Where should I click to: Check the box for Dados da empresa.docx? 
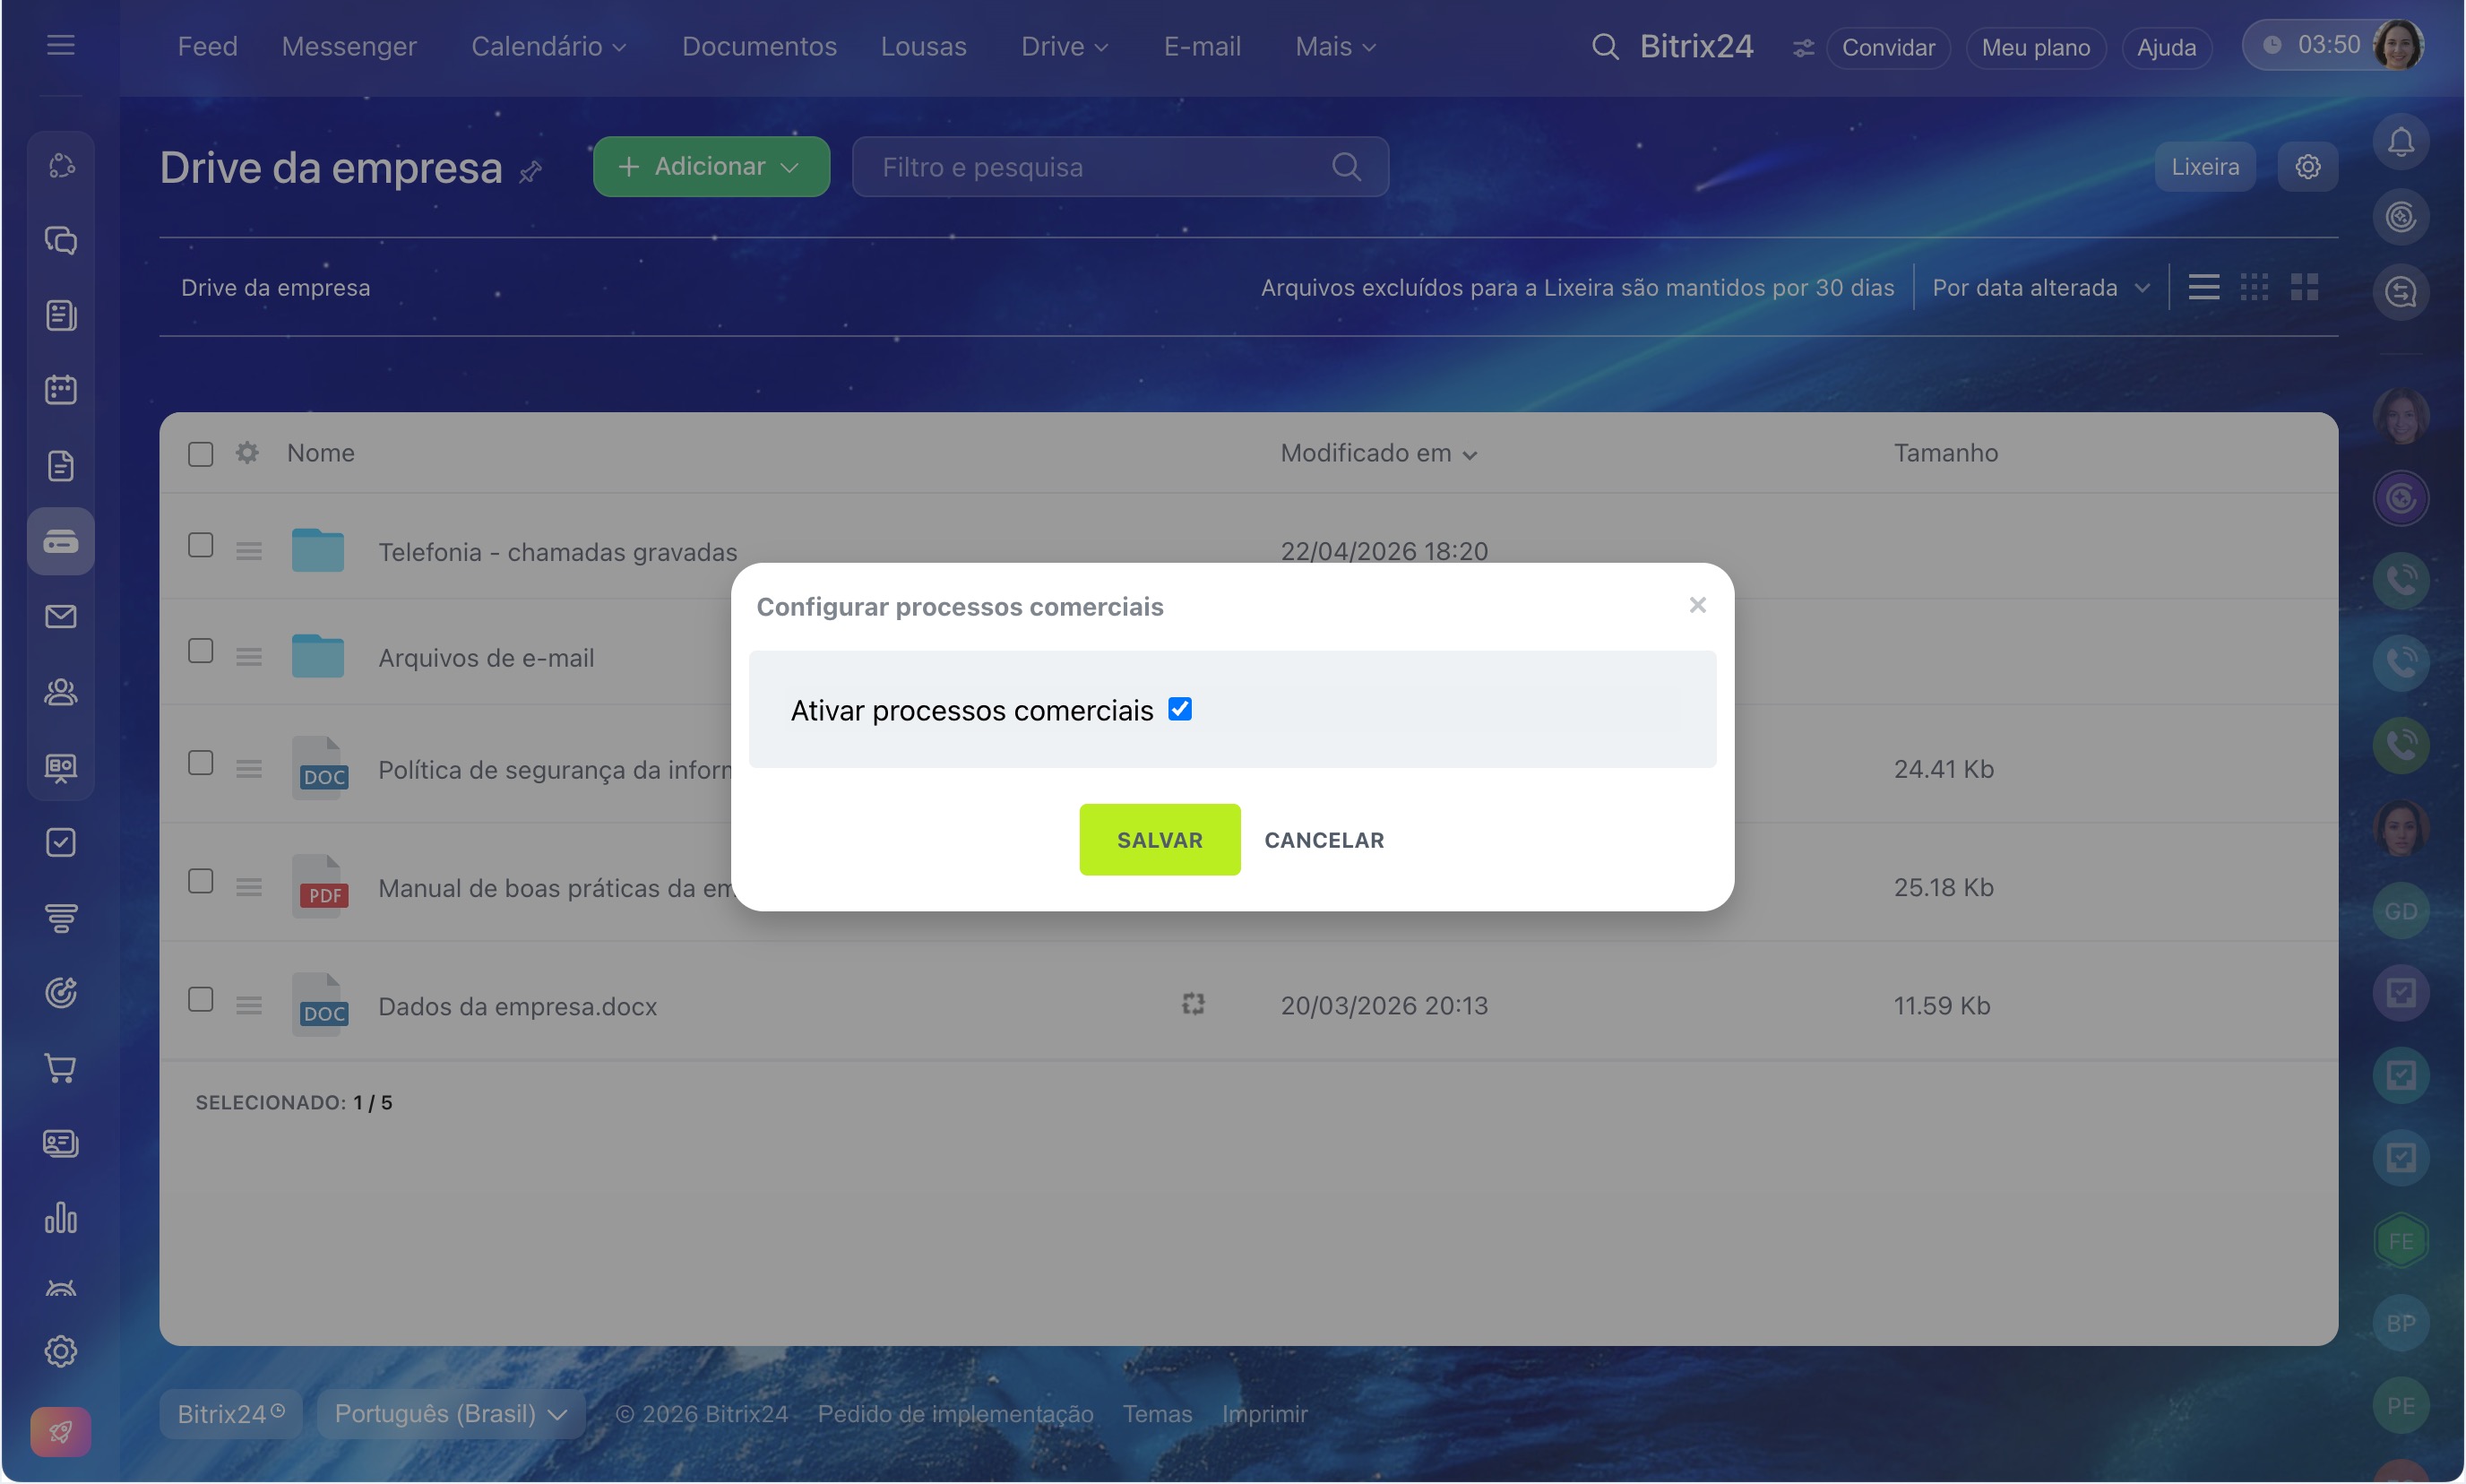tap(201, 999)
